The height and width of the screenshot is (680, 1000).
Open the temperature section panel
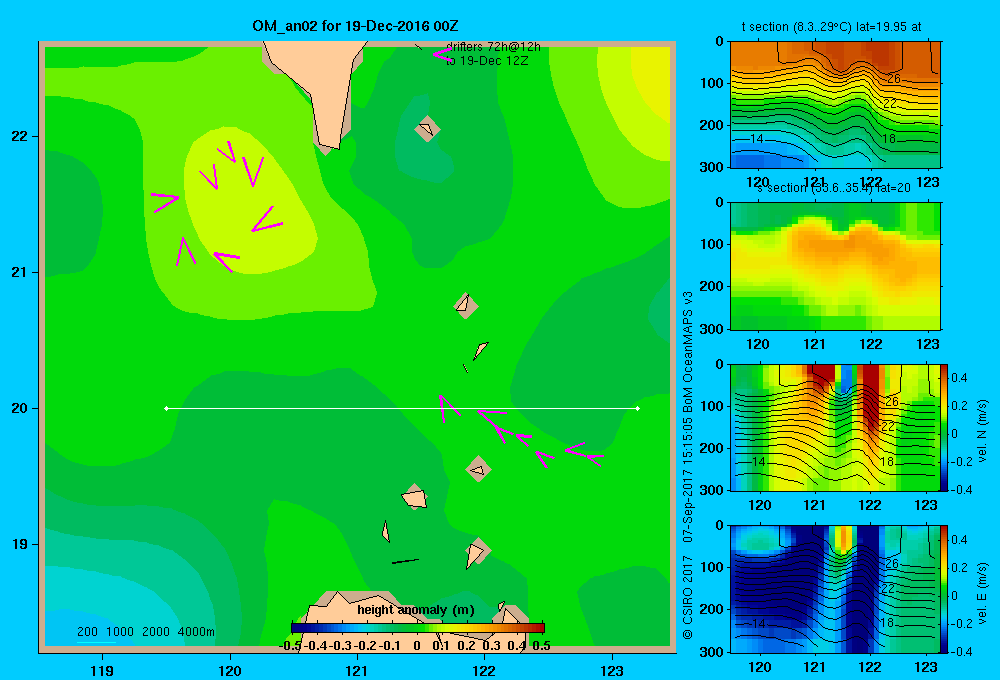click(x=835, y=105)
